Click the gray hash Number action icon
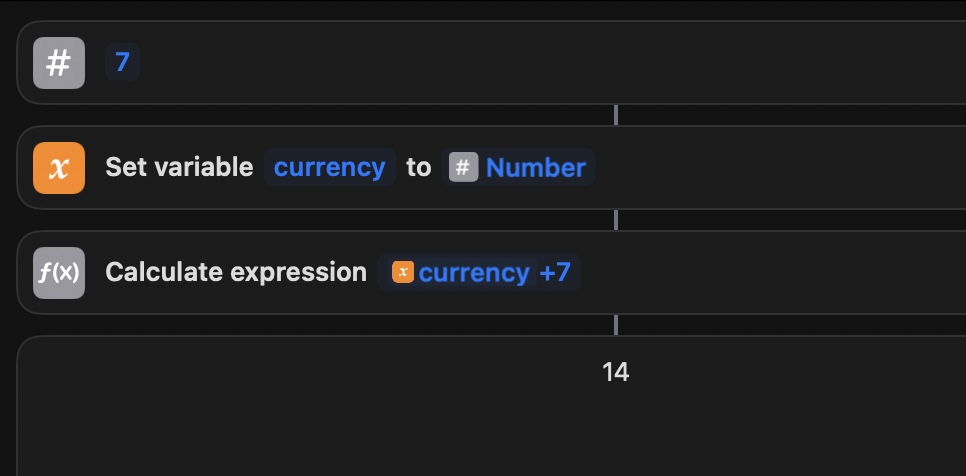Screen dimensions: 966x476 (59, 63)
